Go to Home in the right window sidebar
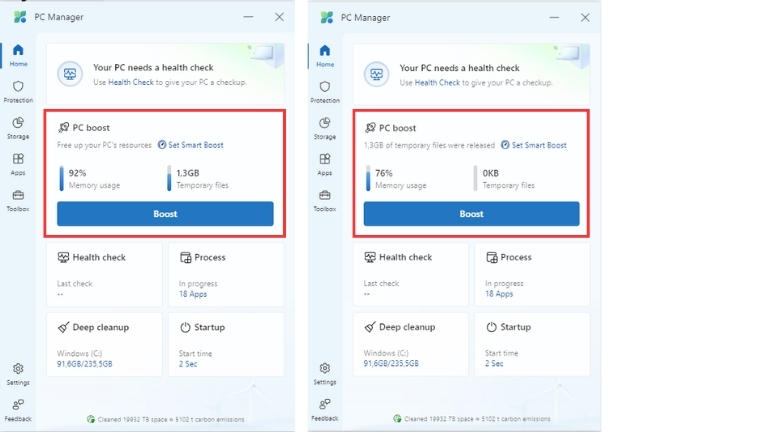768x432 pixels. (x=325, y=55)
